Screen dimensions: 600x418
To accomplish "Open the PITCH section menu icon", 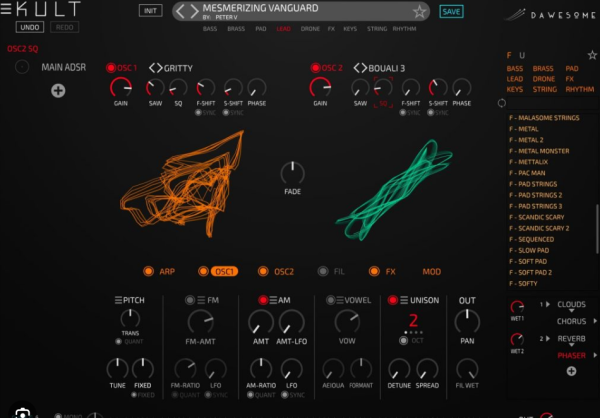I will pos(119,300).
